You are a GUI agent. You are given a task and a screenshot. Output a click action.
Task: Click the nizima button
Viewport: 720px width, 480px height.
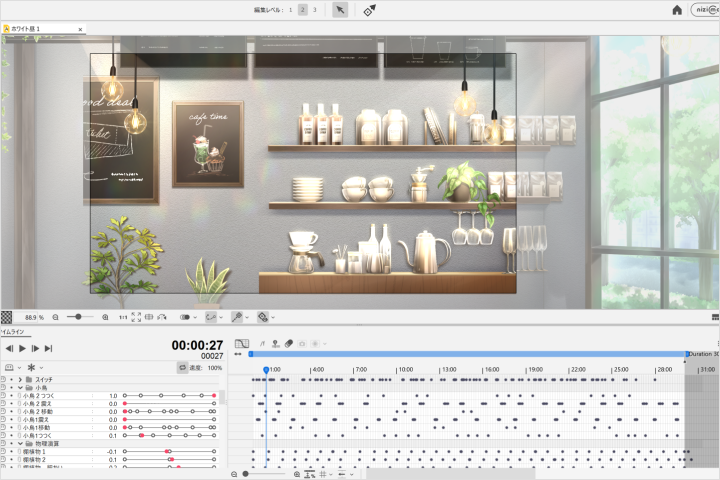(706, 10)
